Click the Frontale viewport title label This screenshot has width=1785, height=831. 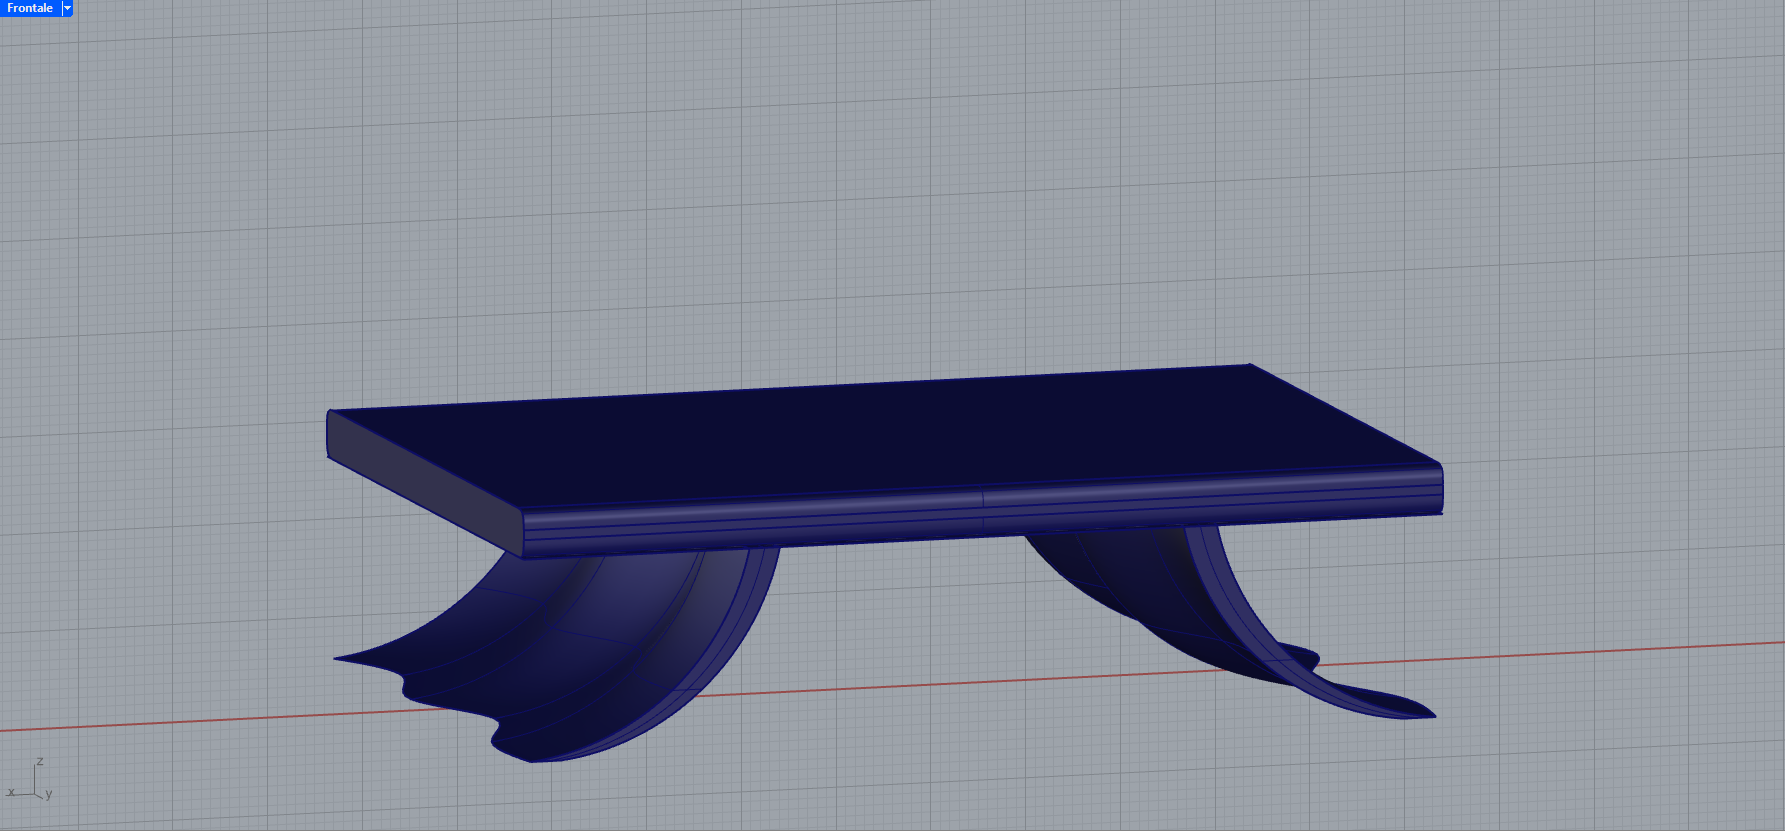30,8
